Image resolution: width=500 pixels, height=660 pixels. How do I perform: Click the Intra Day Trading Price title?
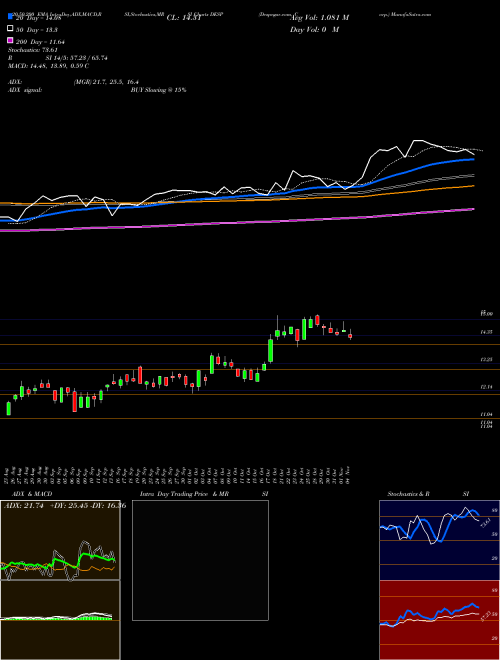[x=174, y=494]
